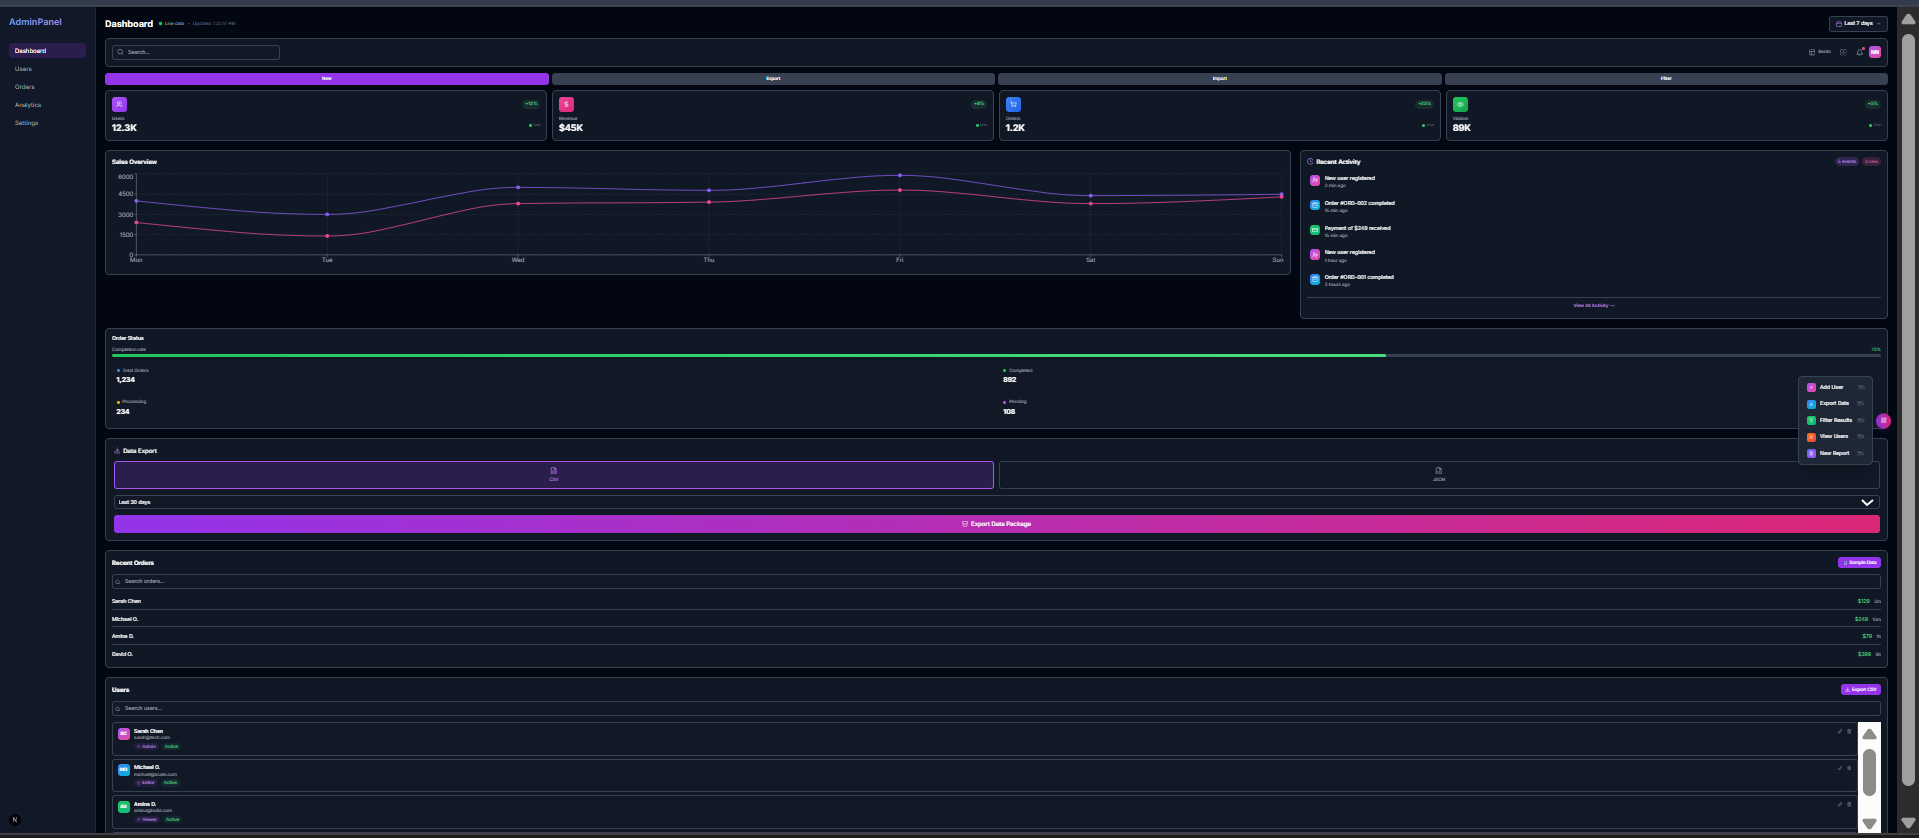Click the purple command floating action button
This screenshot has width=1919, height=838.
click(x=1883, y=421)
